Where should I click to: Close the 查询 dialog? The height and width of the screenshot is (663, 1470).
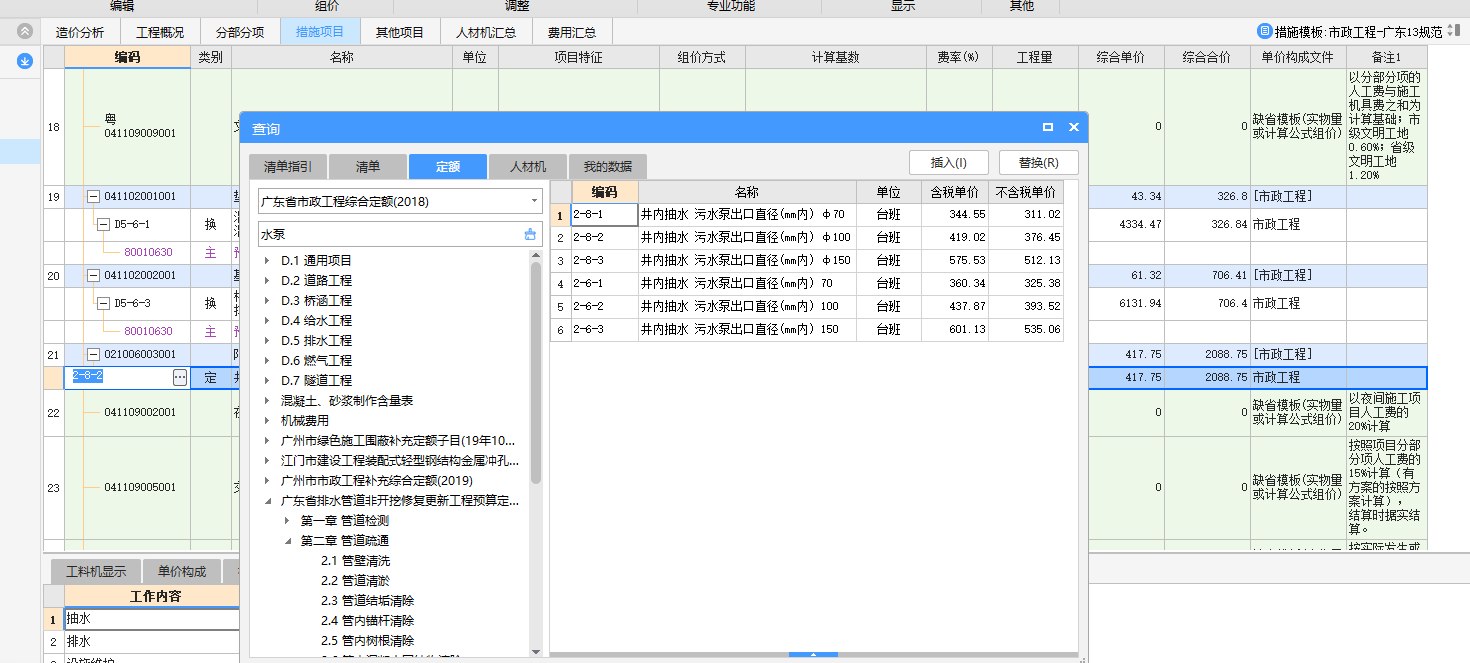[1074, 127]
